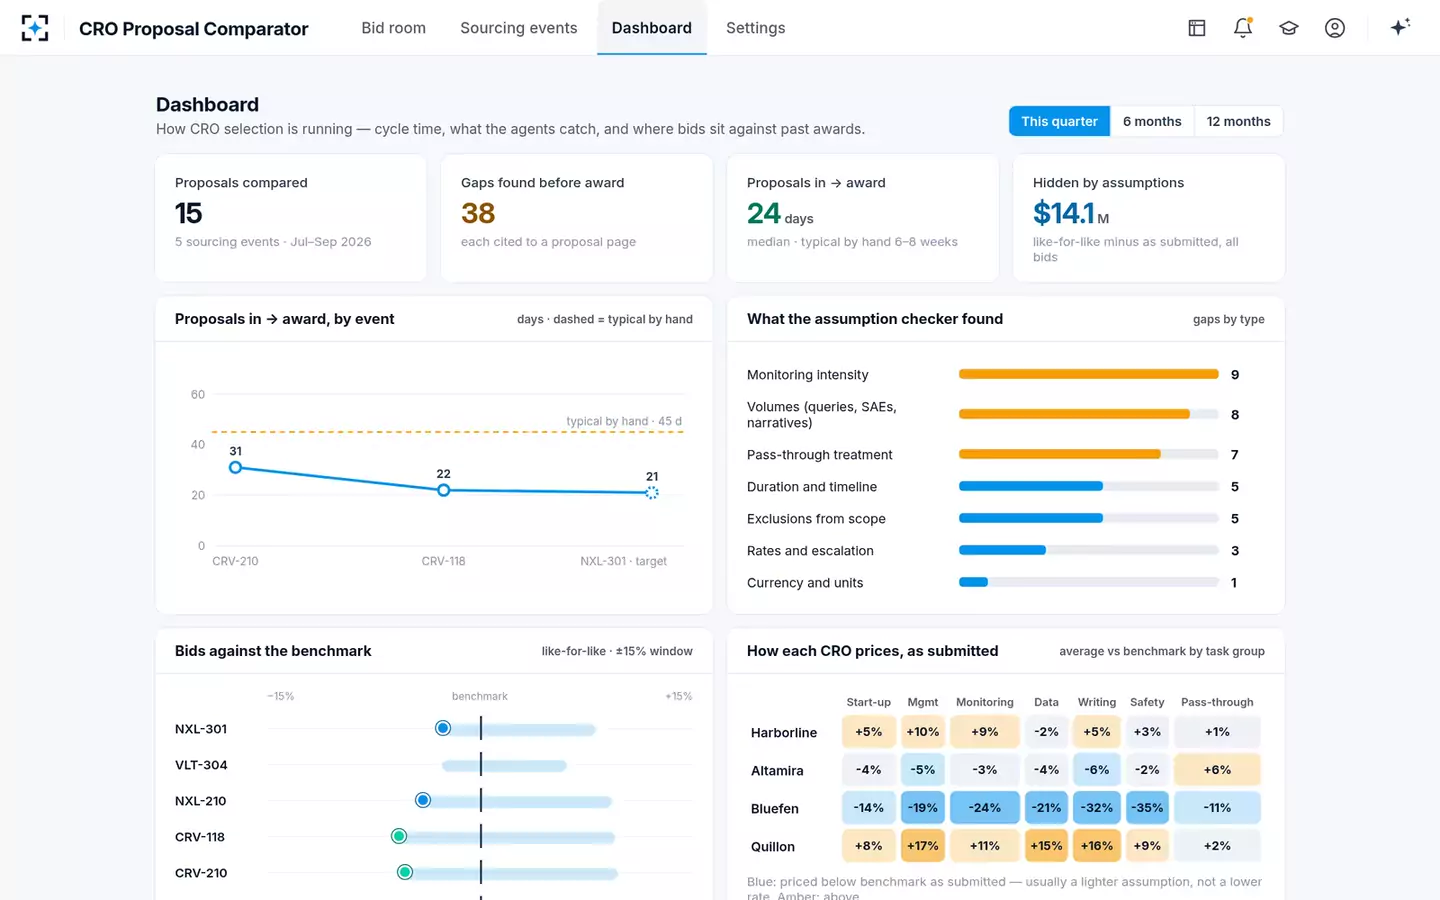Viewport: 1440px width, 900px height.
Task: Click the NXL-210 bid marker dot on benchmark chart
Action: point(423,800)
